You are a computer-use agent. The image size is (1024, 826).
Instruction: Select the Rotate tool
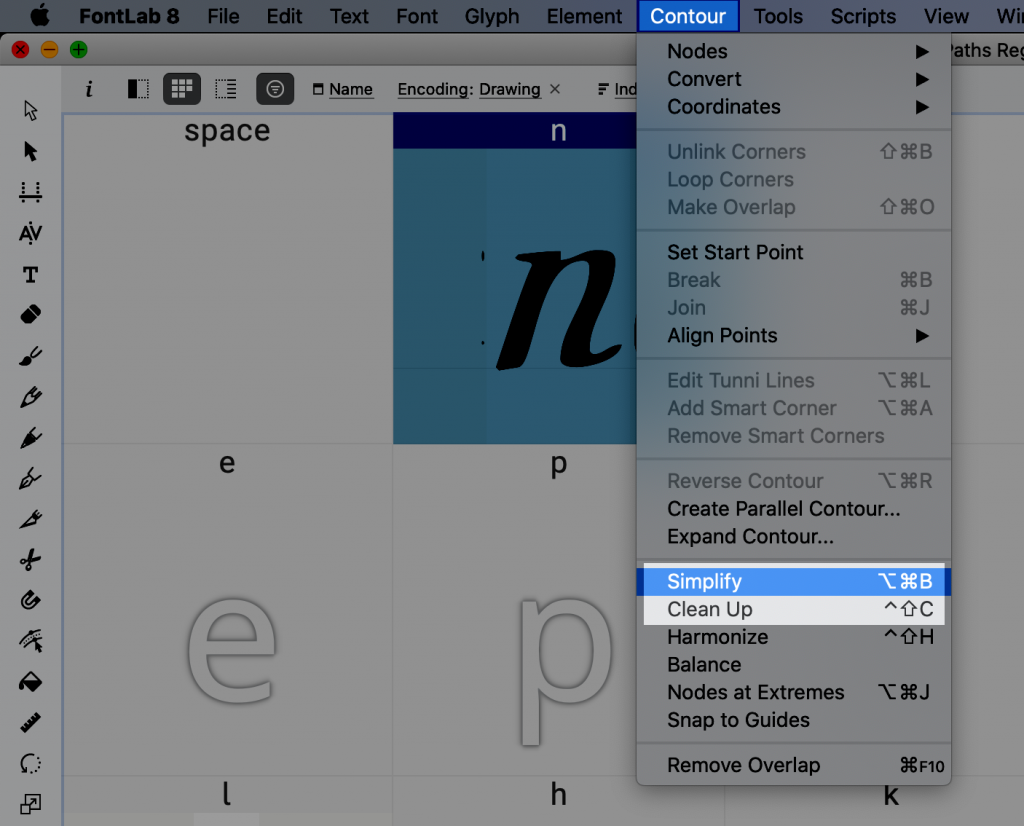click(31, 763)
